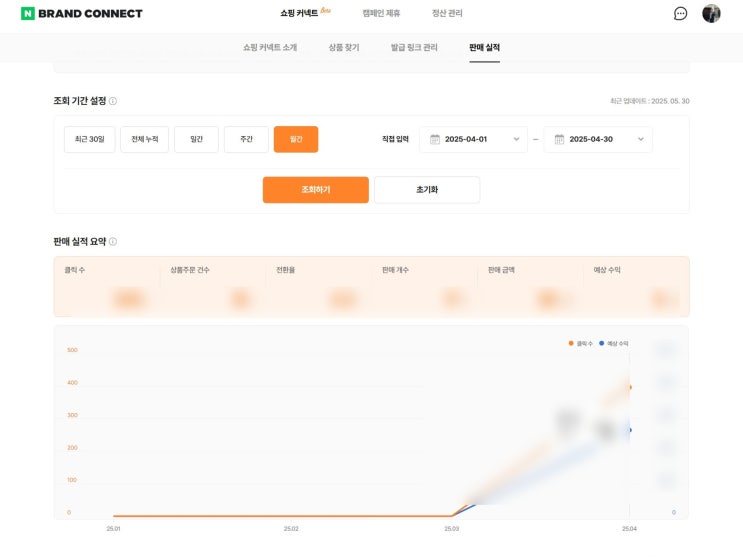Click the info icon beside 판매 실적 요약
743x557 pixels.
pos(113,242)
